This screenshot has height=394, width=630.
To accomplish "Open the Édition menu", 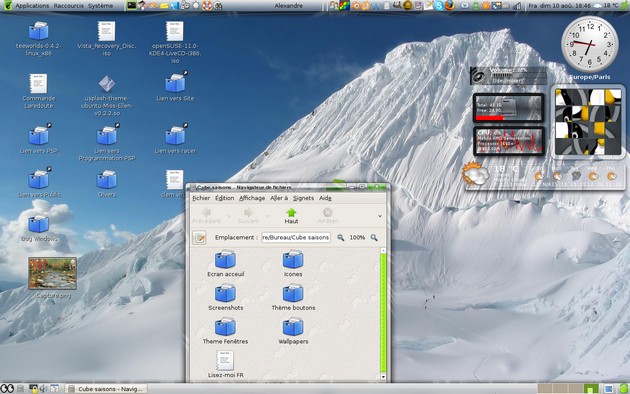I will 224,198.
